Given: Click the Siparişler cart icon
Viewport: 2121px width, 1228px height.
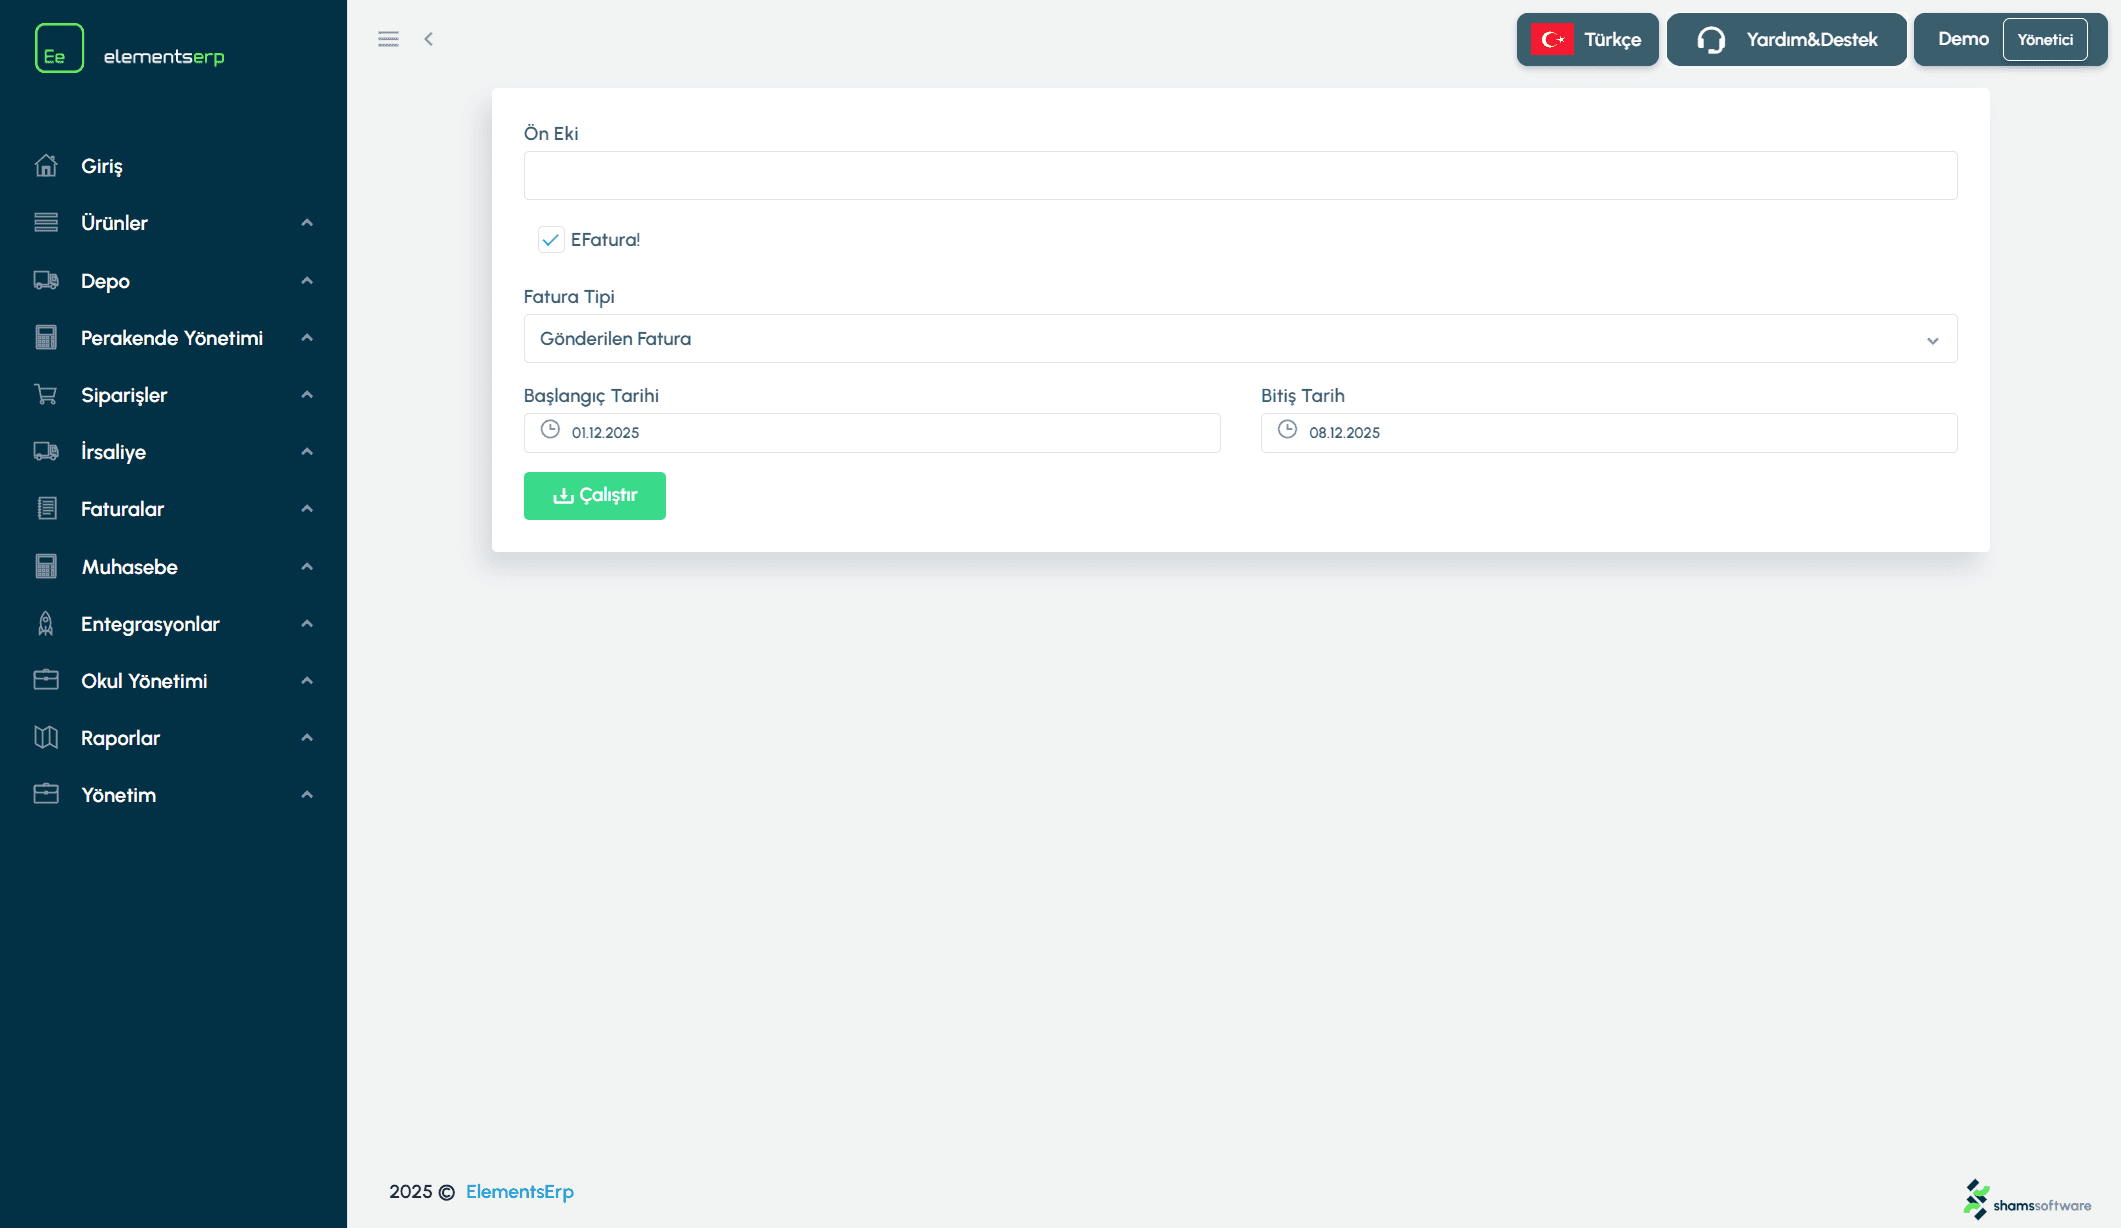Looking at the screenshot, I should [46, 395].
